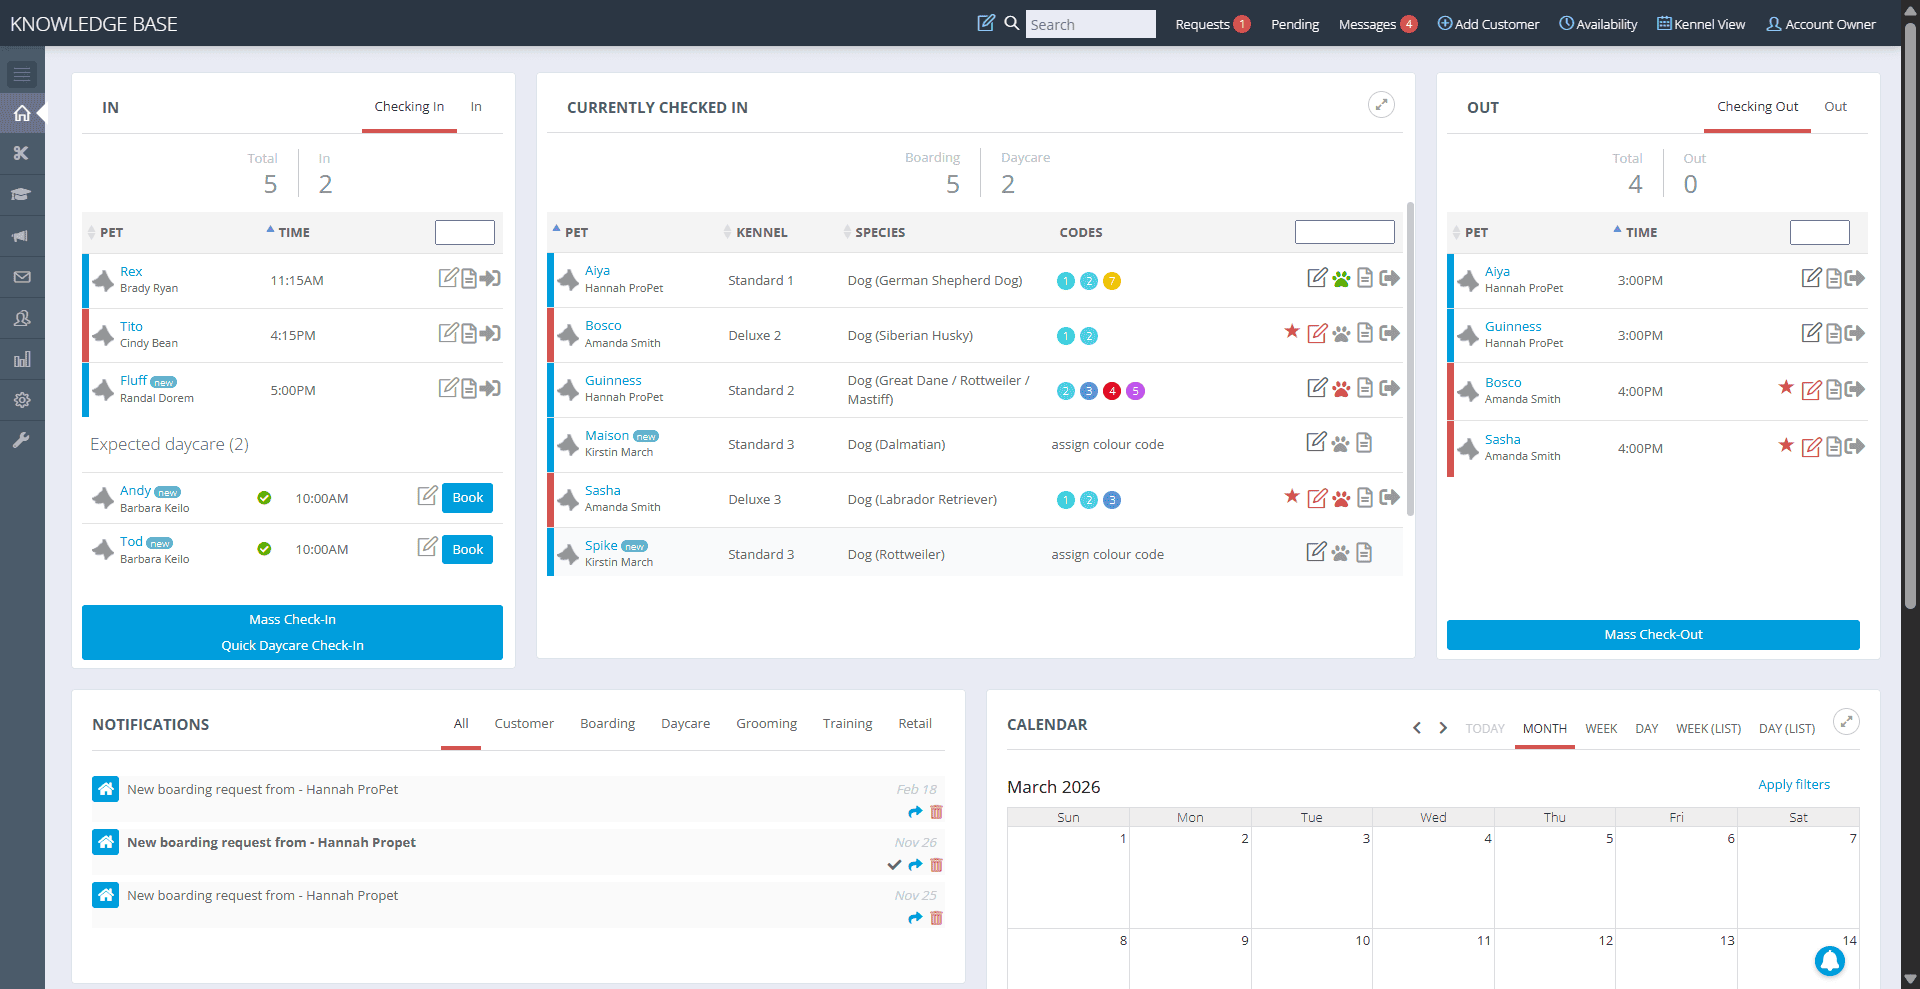Select the graduation cap Training icon in sidebar

point(22,195)
